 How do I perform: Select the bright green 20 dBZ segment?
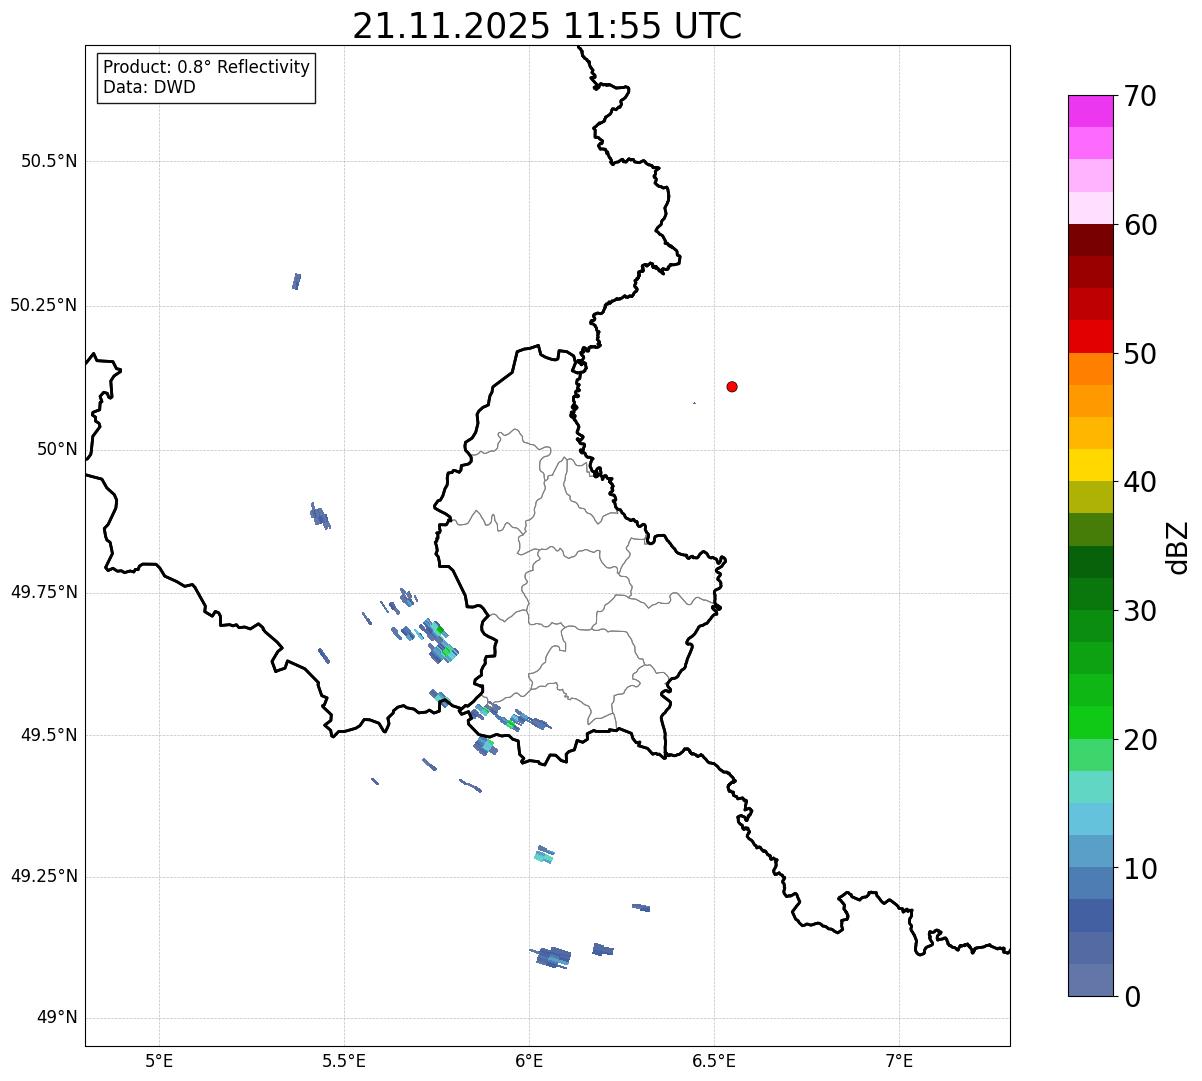pos(1090,722)
